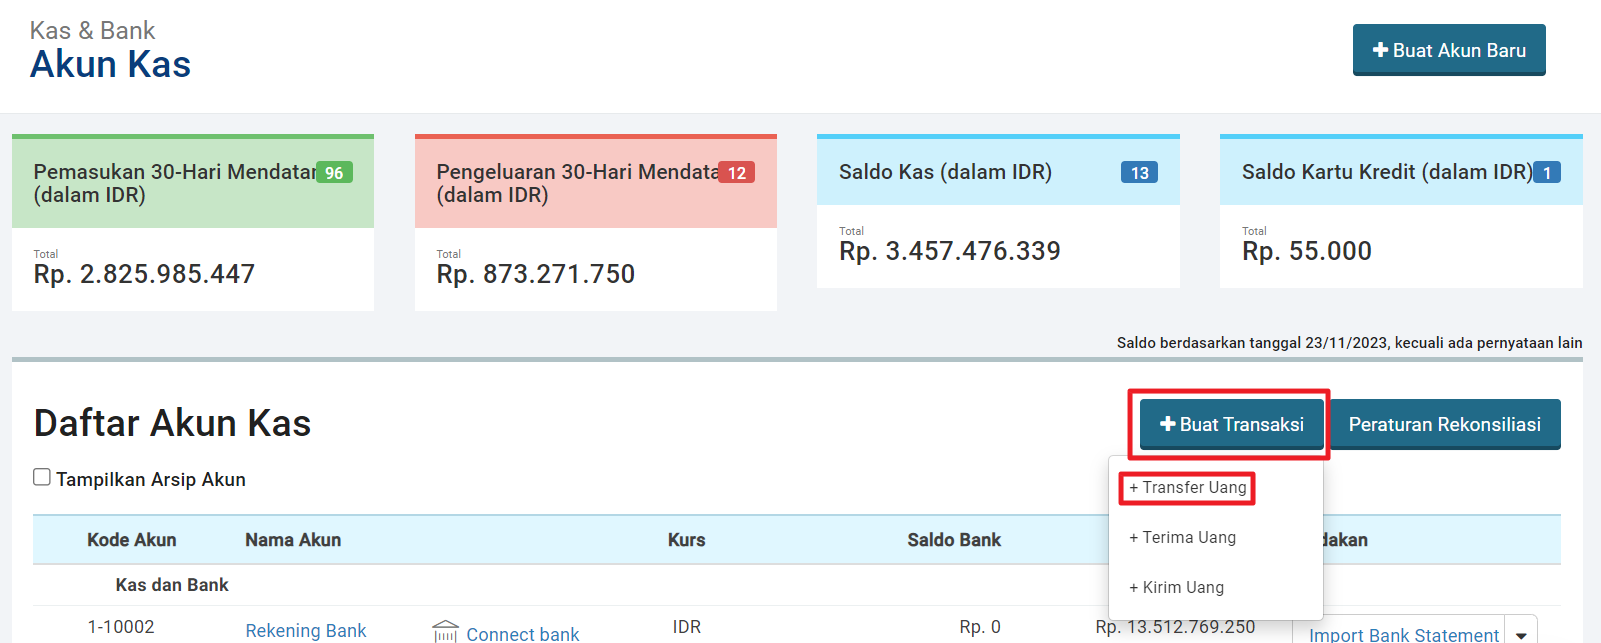
Task: Click the green 96 badge on Pemasukan card
Action: coord(334,173)
